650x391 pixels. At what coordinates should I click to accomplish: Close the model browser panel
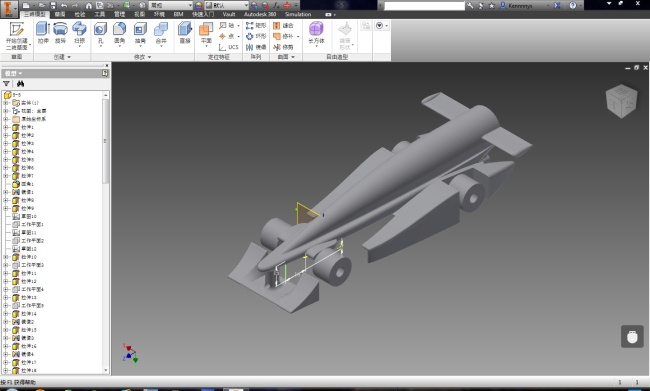coord(107,66)
